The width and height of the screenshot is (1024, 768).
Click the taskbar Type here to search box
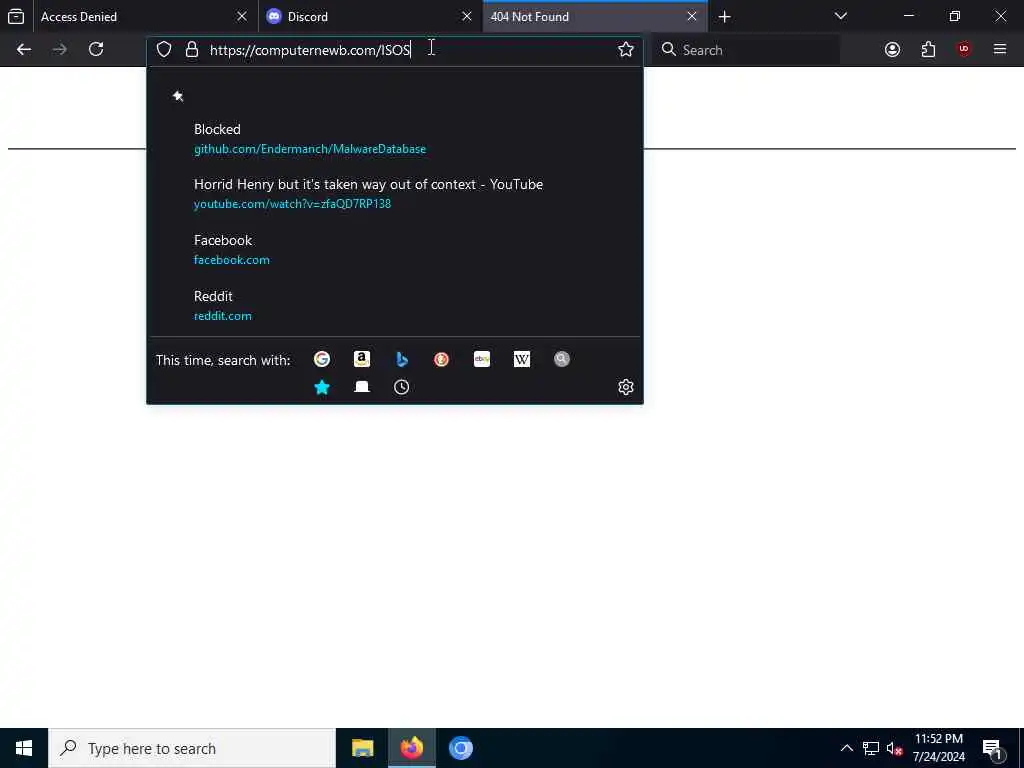point(191,748)
